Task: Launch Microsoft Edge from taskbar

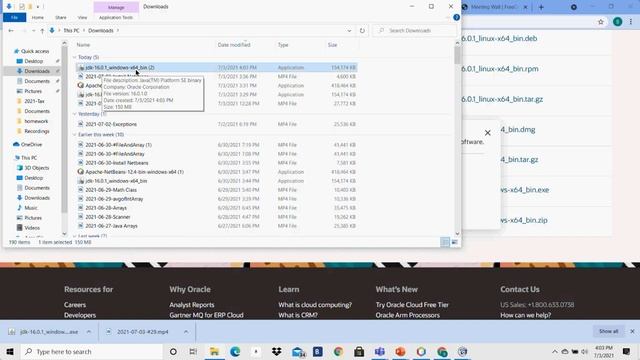Action: 235,351
